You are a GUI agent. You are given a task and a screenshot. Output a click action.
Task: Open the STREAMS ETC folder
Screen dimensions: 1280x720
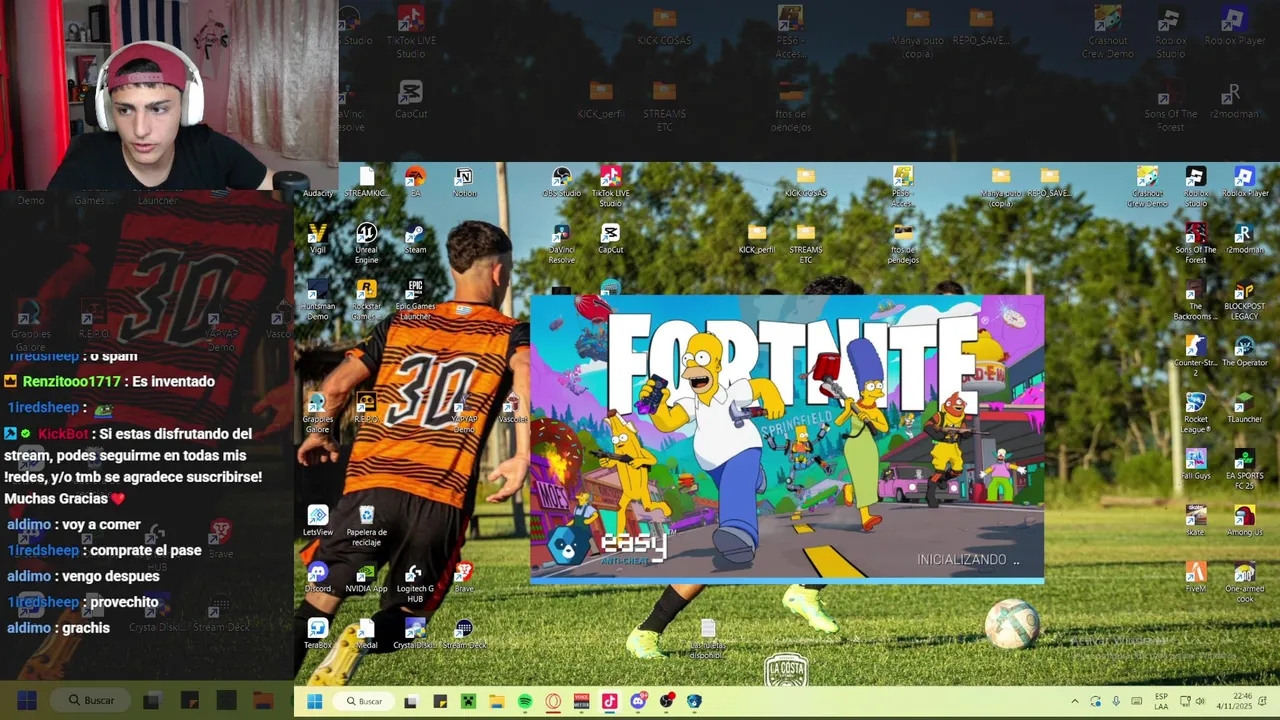point(806,243)
